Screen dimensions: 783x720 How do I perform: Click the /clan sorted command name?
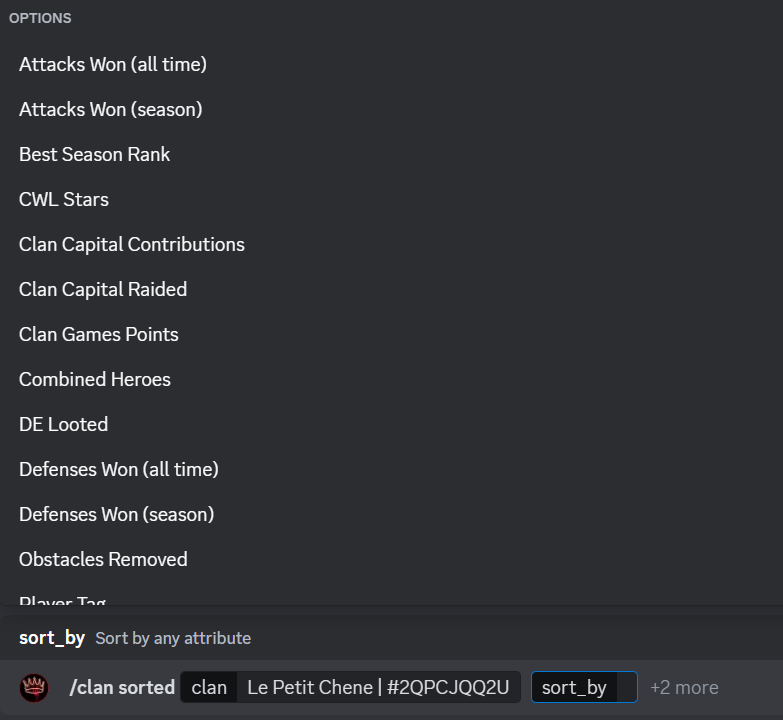tap(121, 688)
